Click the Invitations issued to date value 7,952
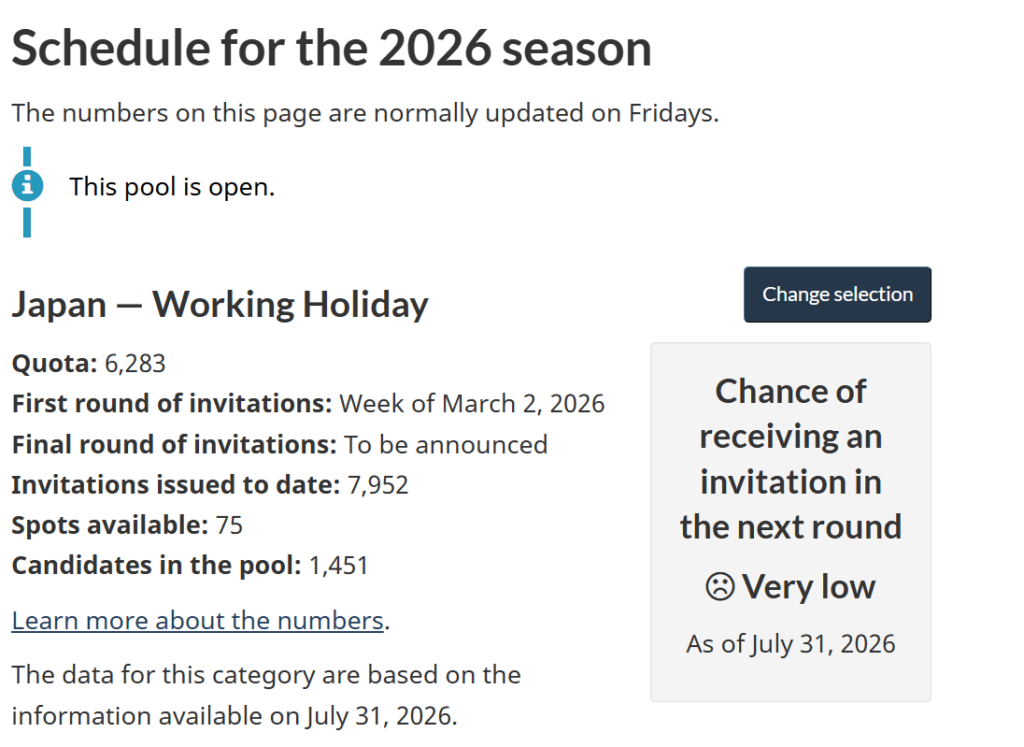 (378, 485)
